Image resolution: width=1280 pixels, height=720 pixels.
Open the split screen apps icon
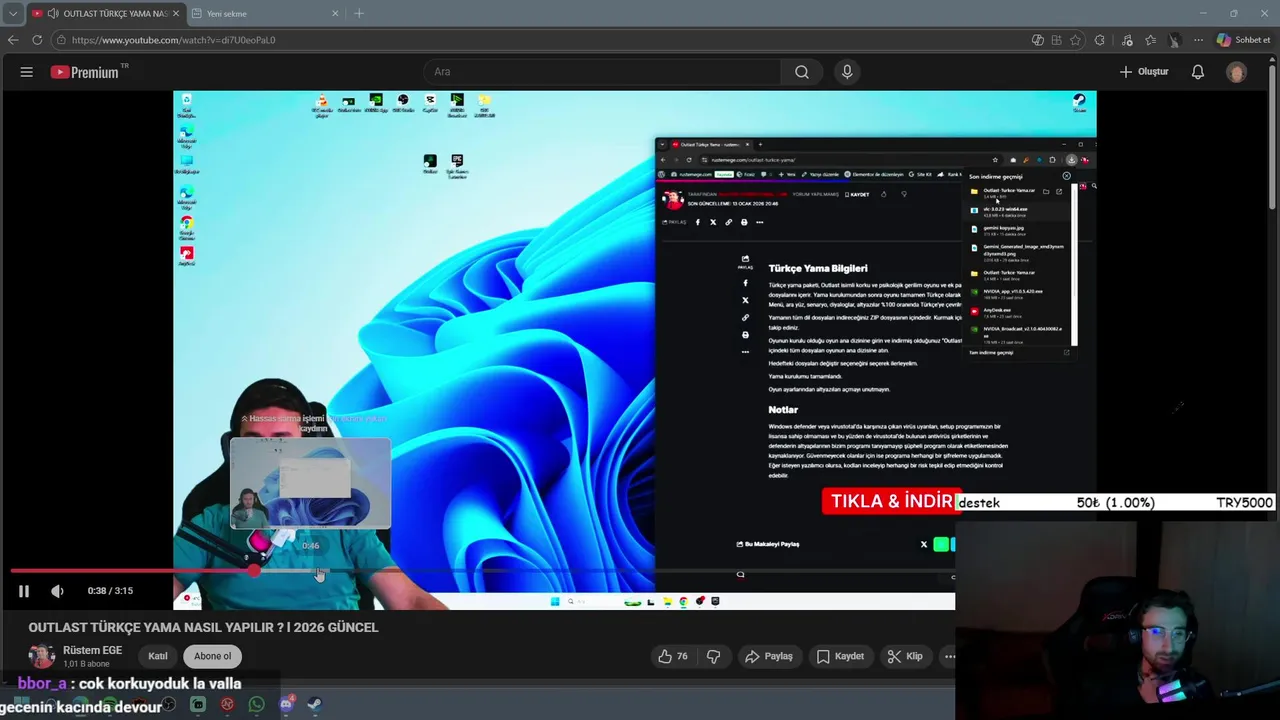(x=1057, y=40)
